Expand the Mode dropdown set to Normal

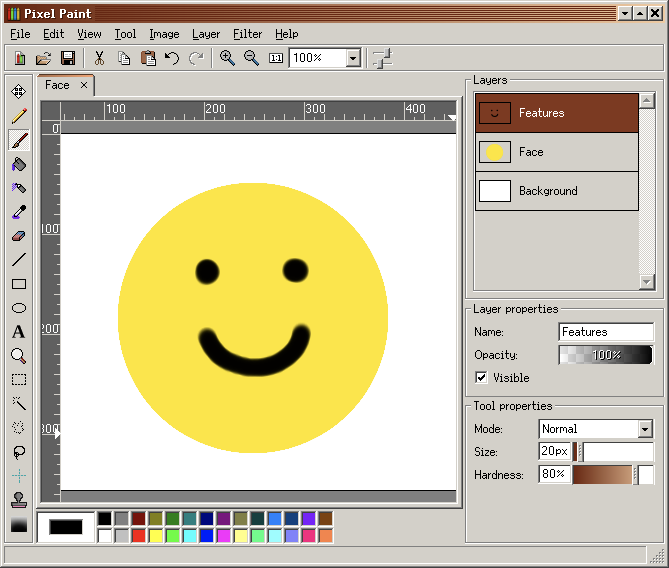pyautogui.click(x=644, y=429)
